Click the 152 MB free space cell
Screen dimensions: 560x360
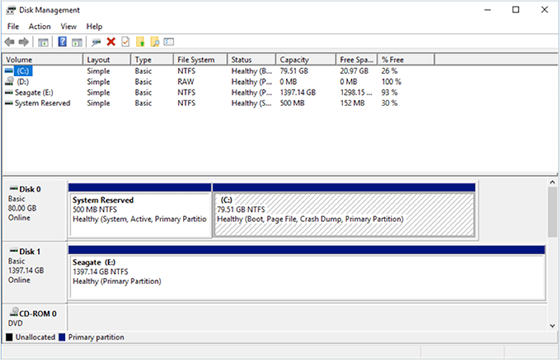click(352, 103)
